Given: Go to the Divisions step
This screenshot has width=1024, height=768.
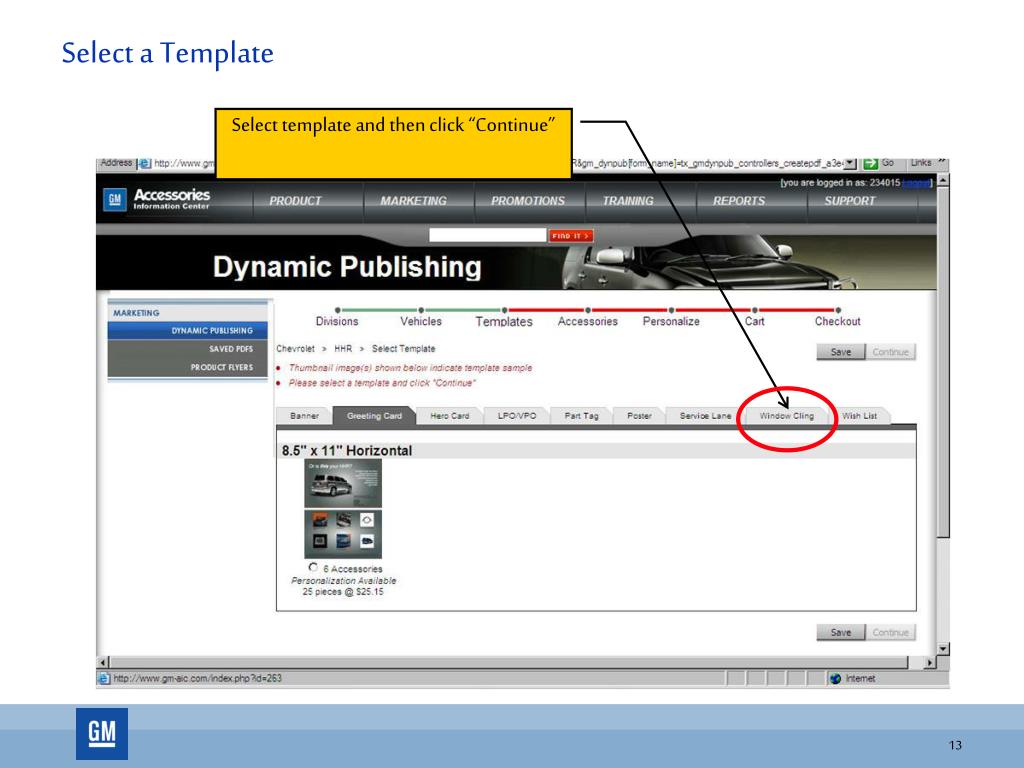Looking at the screenshot, I should (337, 321).
